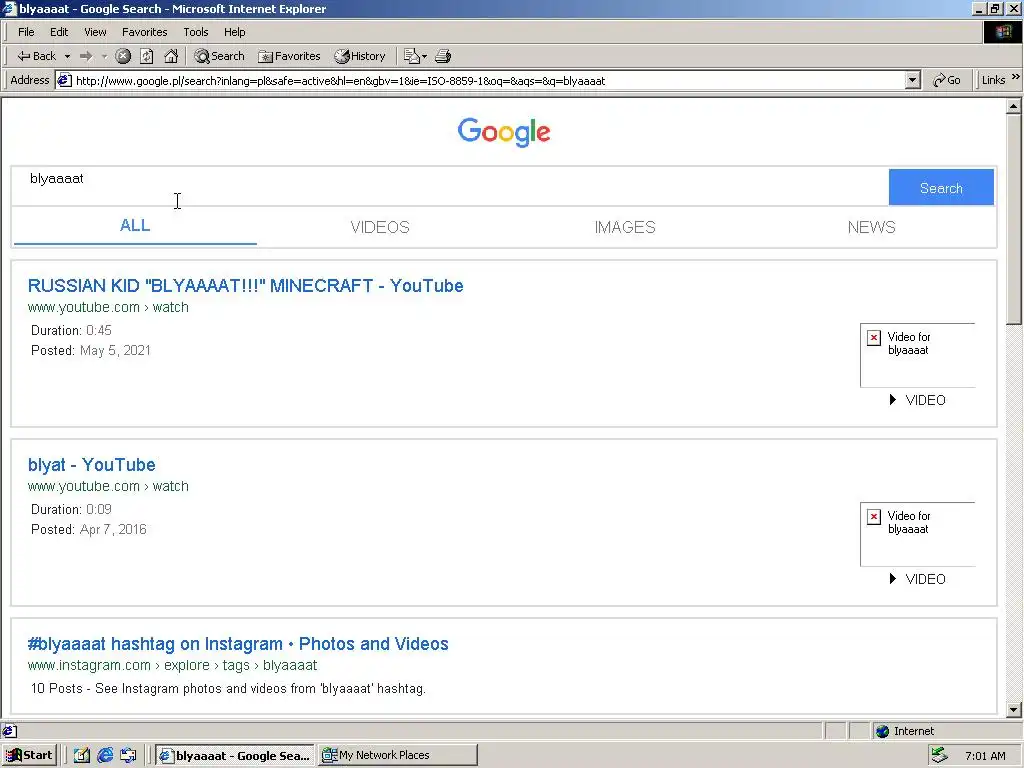Expand the Mail button dropdown arrow
The height and width of the screenshot is (768, 1024).
tap(424, 56)
